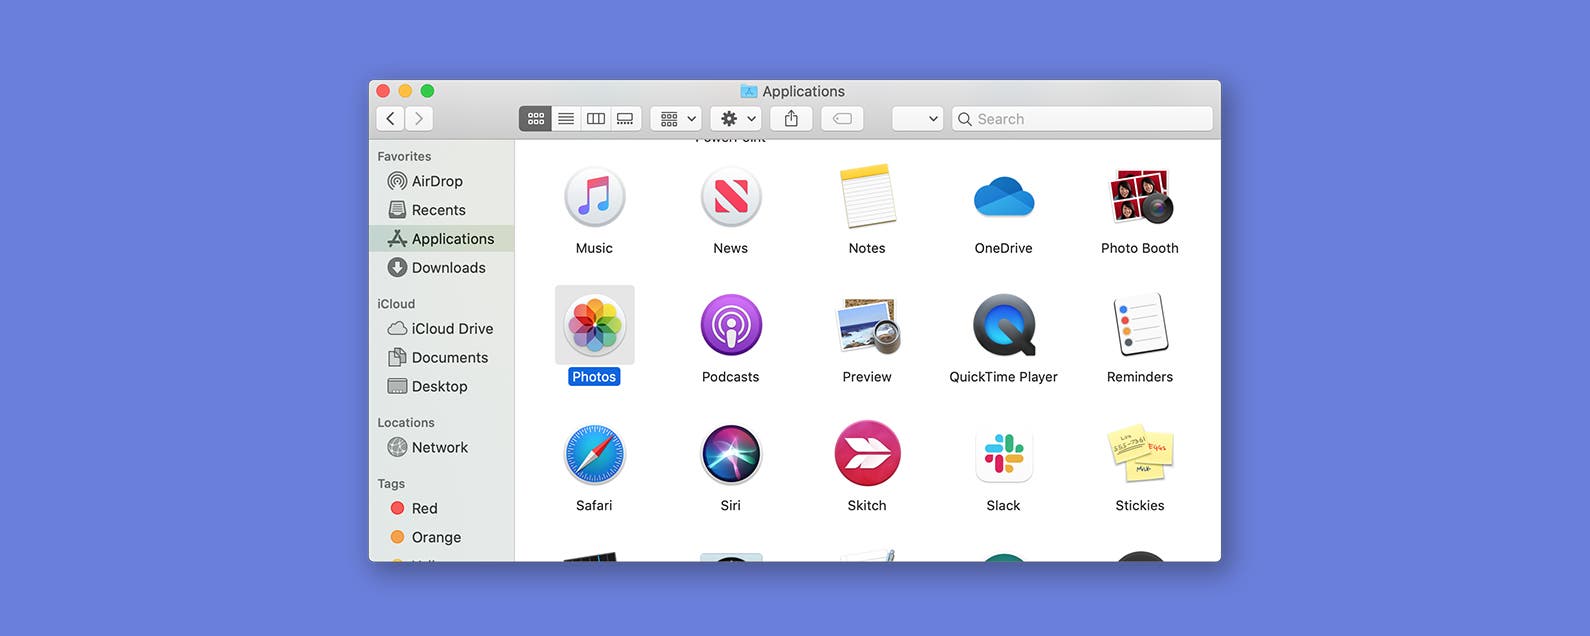Go back with the left chevron button
This screenshot has width=1590, height=636.
click(x=390, y=119)
